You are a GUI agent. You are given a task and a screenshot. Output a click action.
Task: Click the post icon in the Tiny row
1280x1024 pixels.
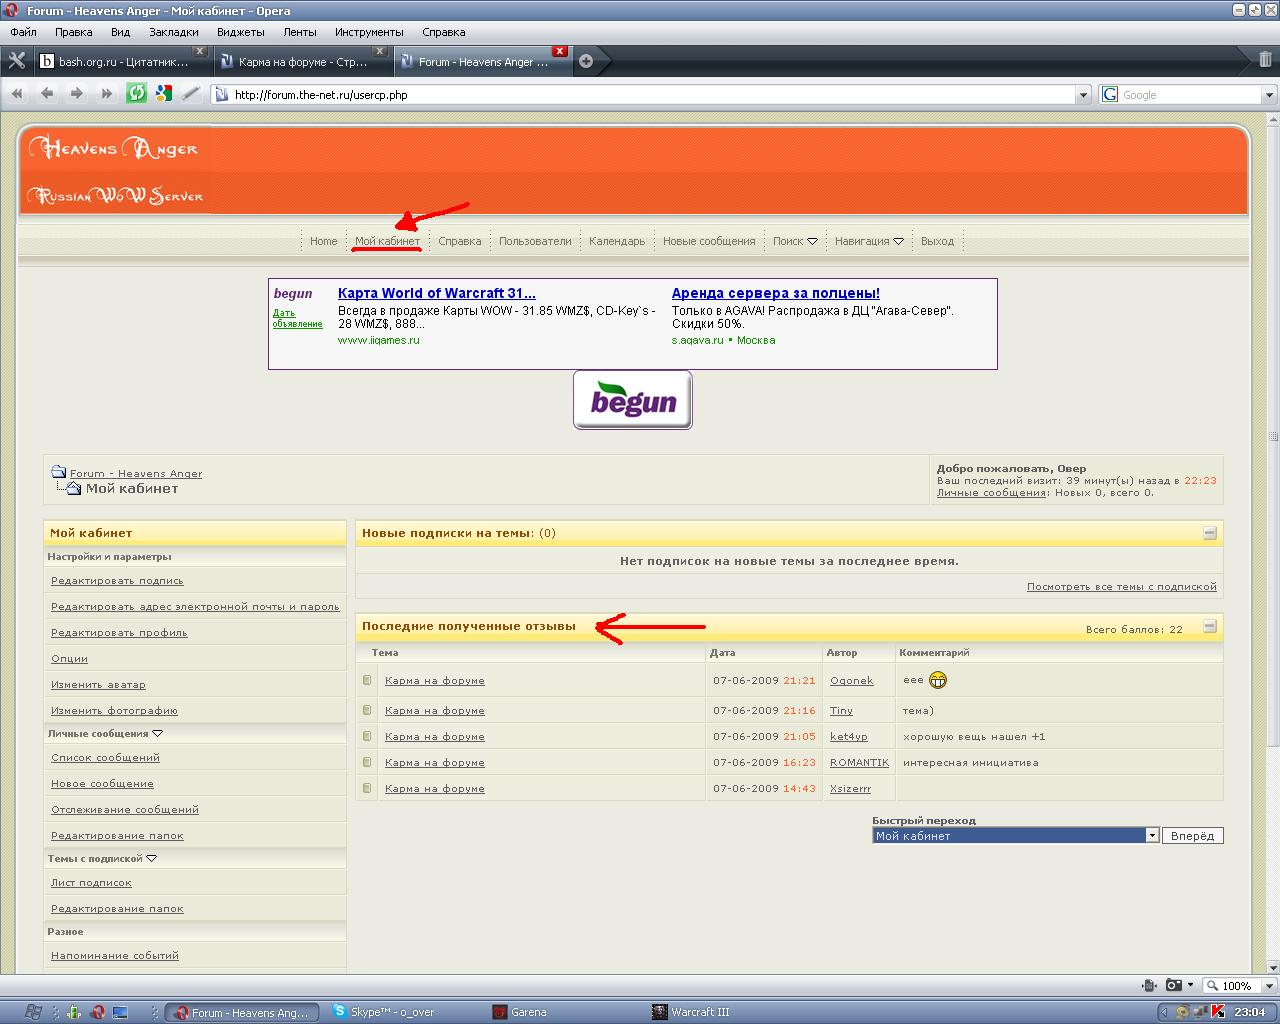pos(367,711)
